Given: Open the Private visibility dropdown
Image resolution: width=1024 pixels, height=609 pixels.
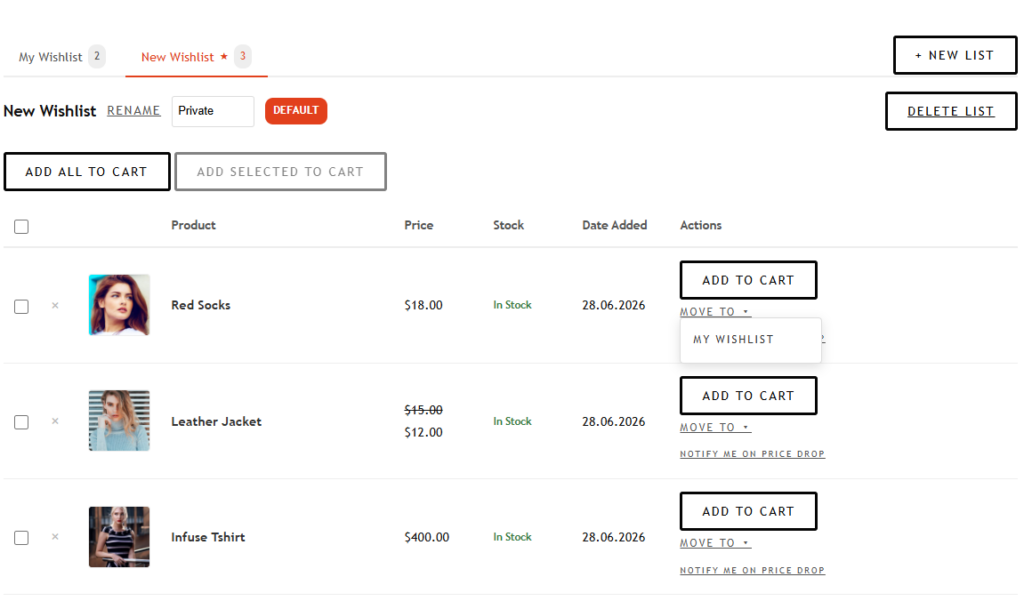Looking at the screenshot, I should 213,111.
